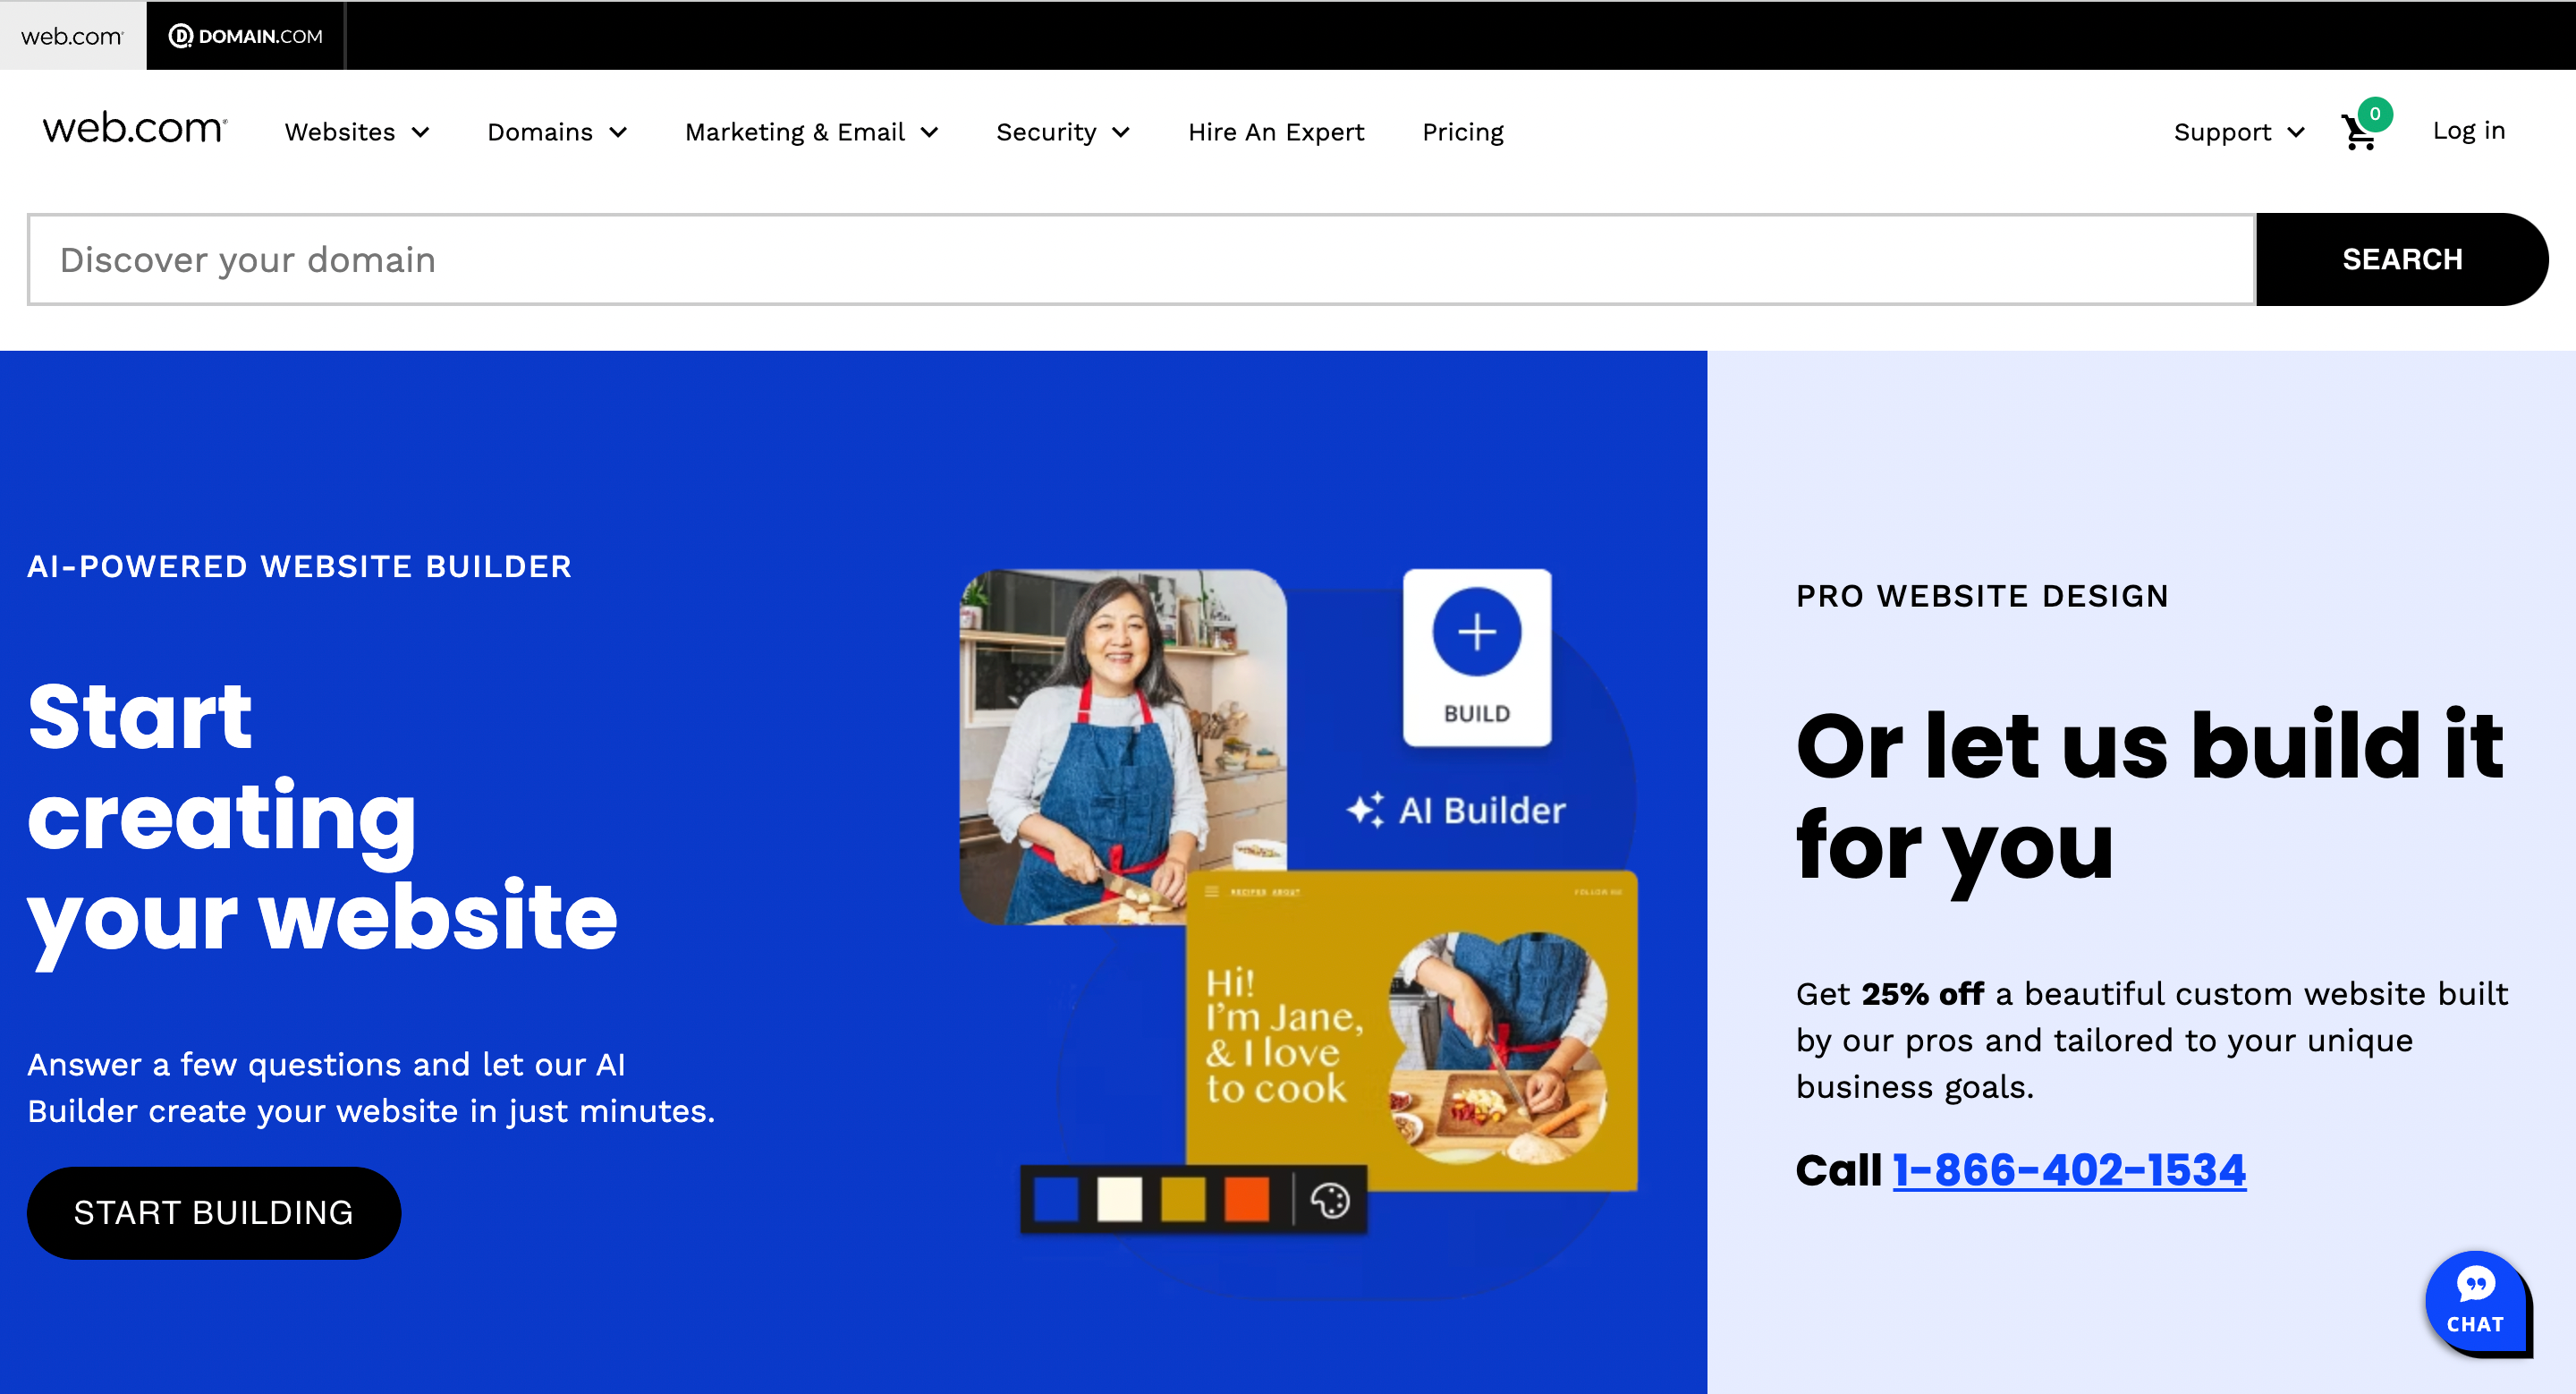The height and width of the screenshot is (1394, 2576).
Task: Expand the Domains dropdown menu
Action: 557,132
